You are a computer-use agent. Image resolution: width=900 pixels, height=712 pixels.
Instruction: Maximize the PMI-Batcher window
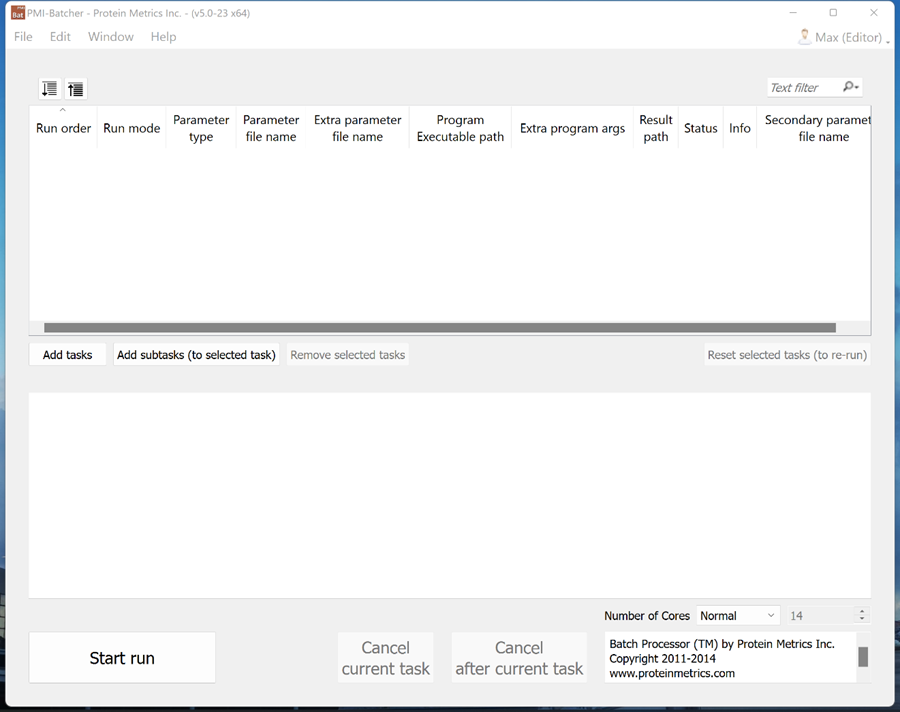click(833, 13)
